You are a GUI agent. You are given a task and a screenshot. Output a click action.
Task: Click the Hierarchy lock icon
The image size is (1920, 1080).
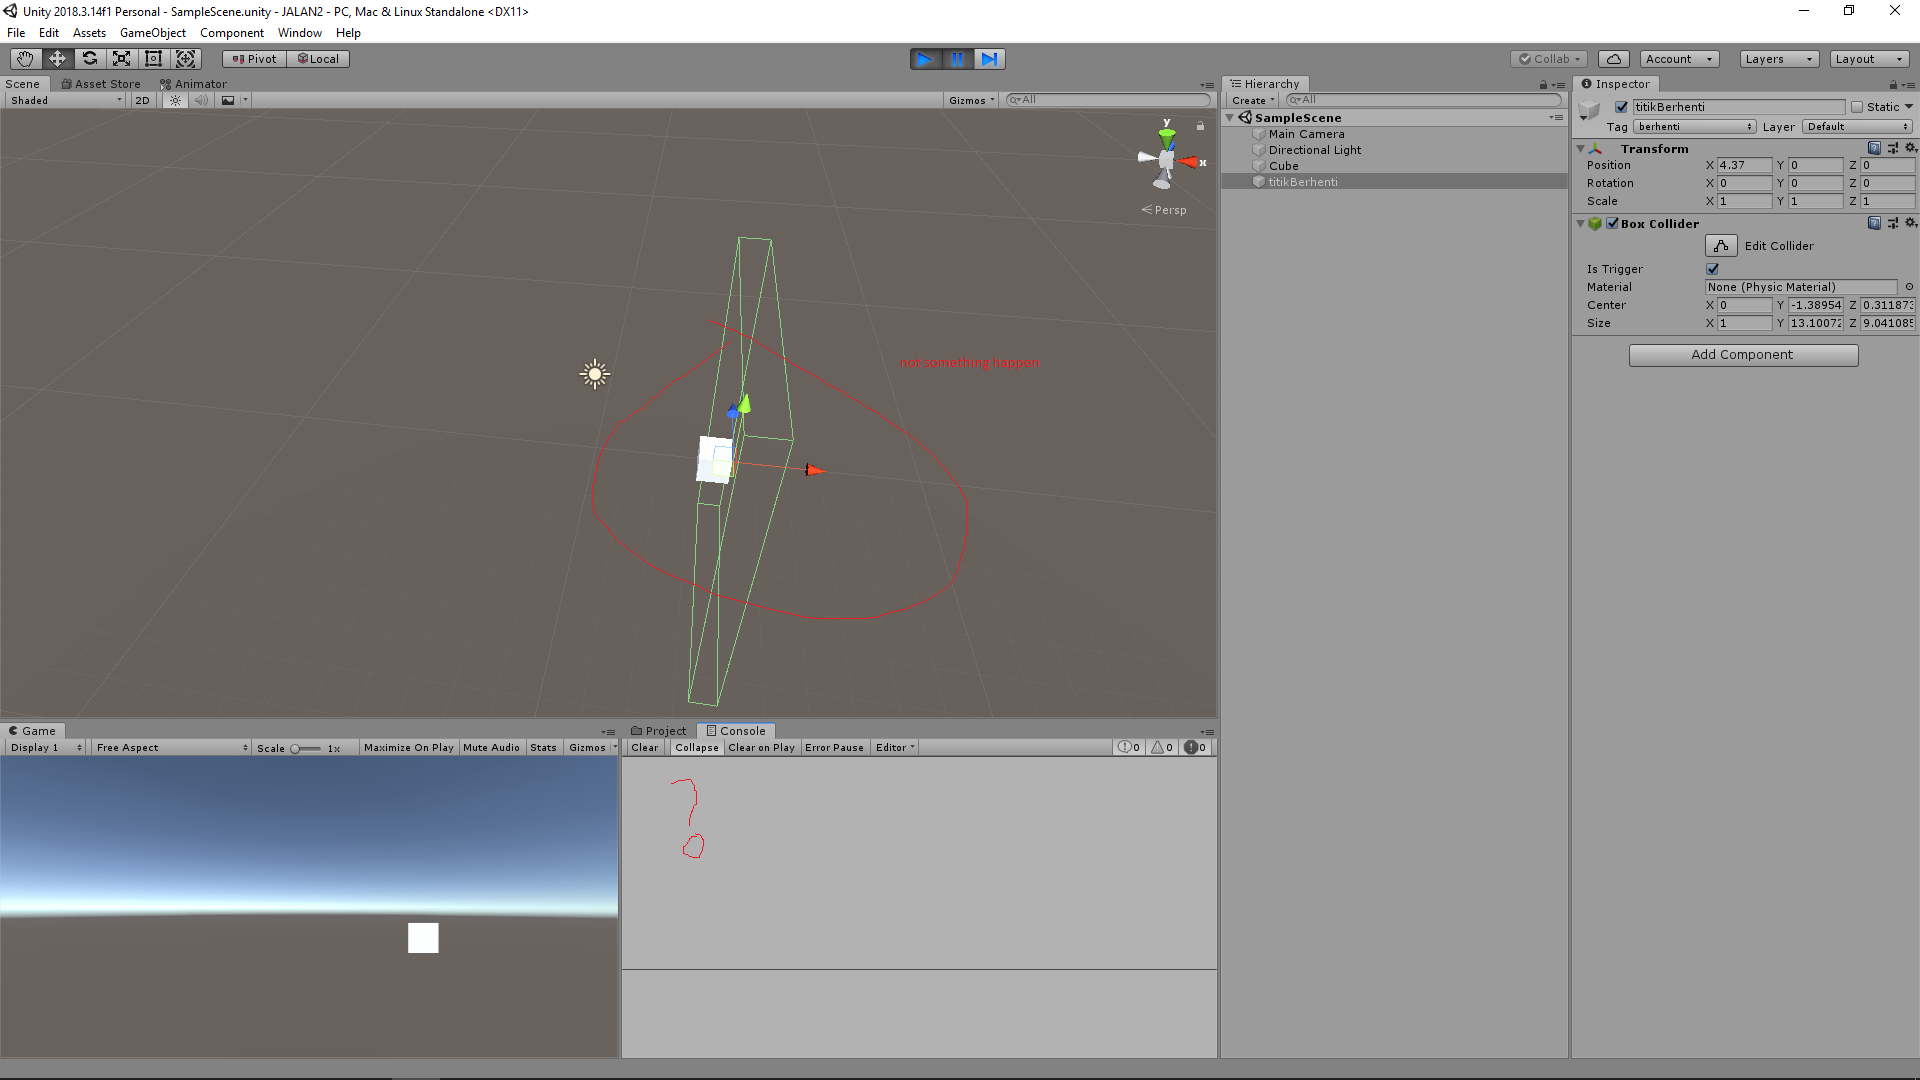(1543, 85)
